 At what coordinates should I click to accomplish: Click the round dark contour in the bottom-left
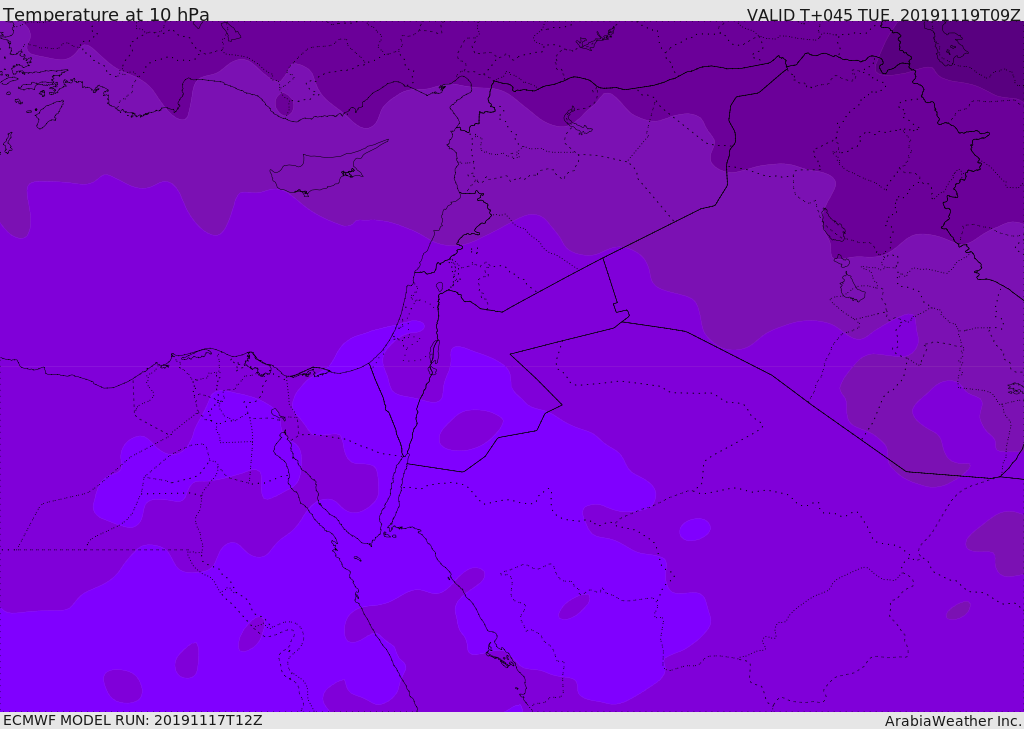(122, 685)
